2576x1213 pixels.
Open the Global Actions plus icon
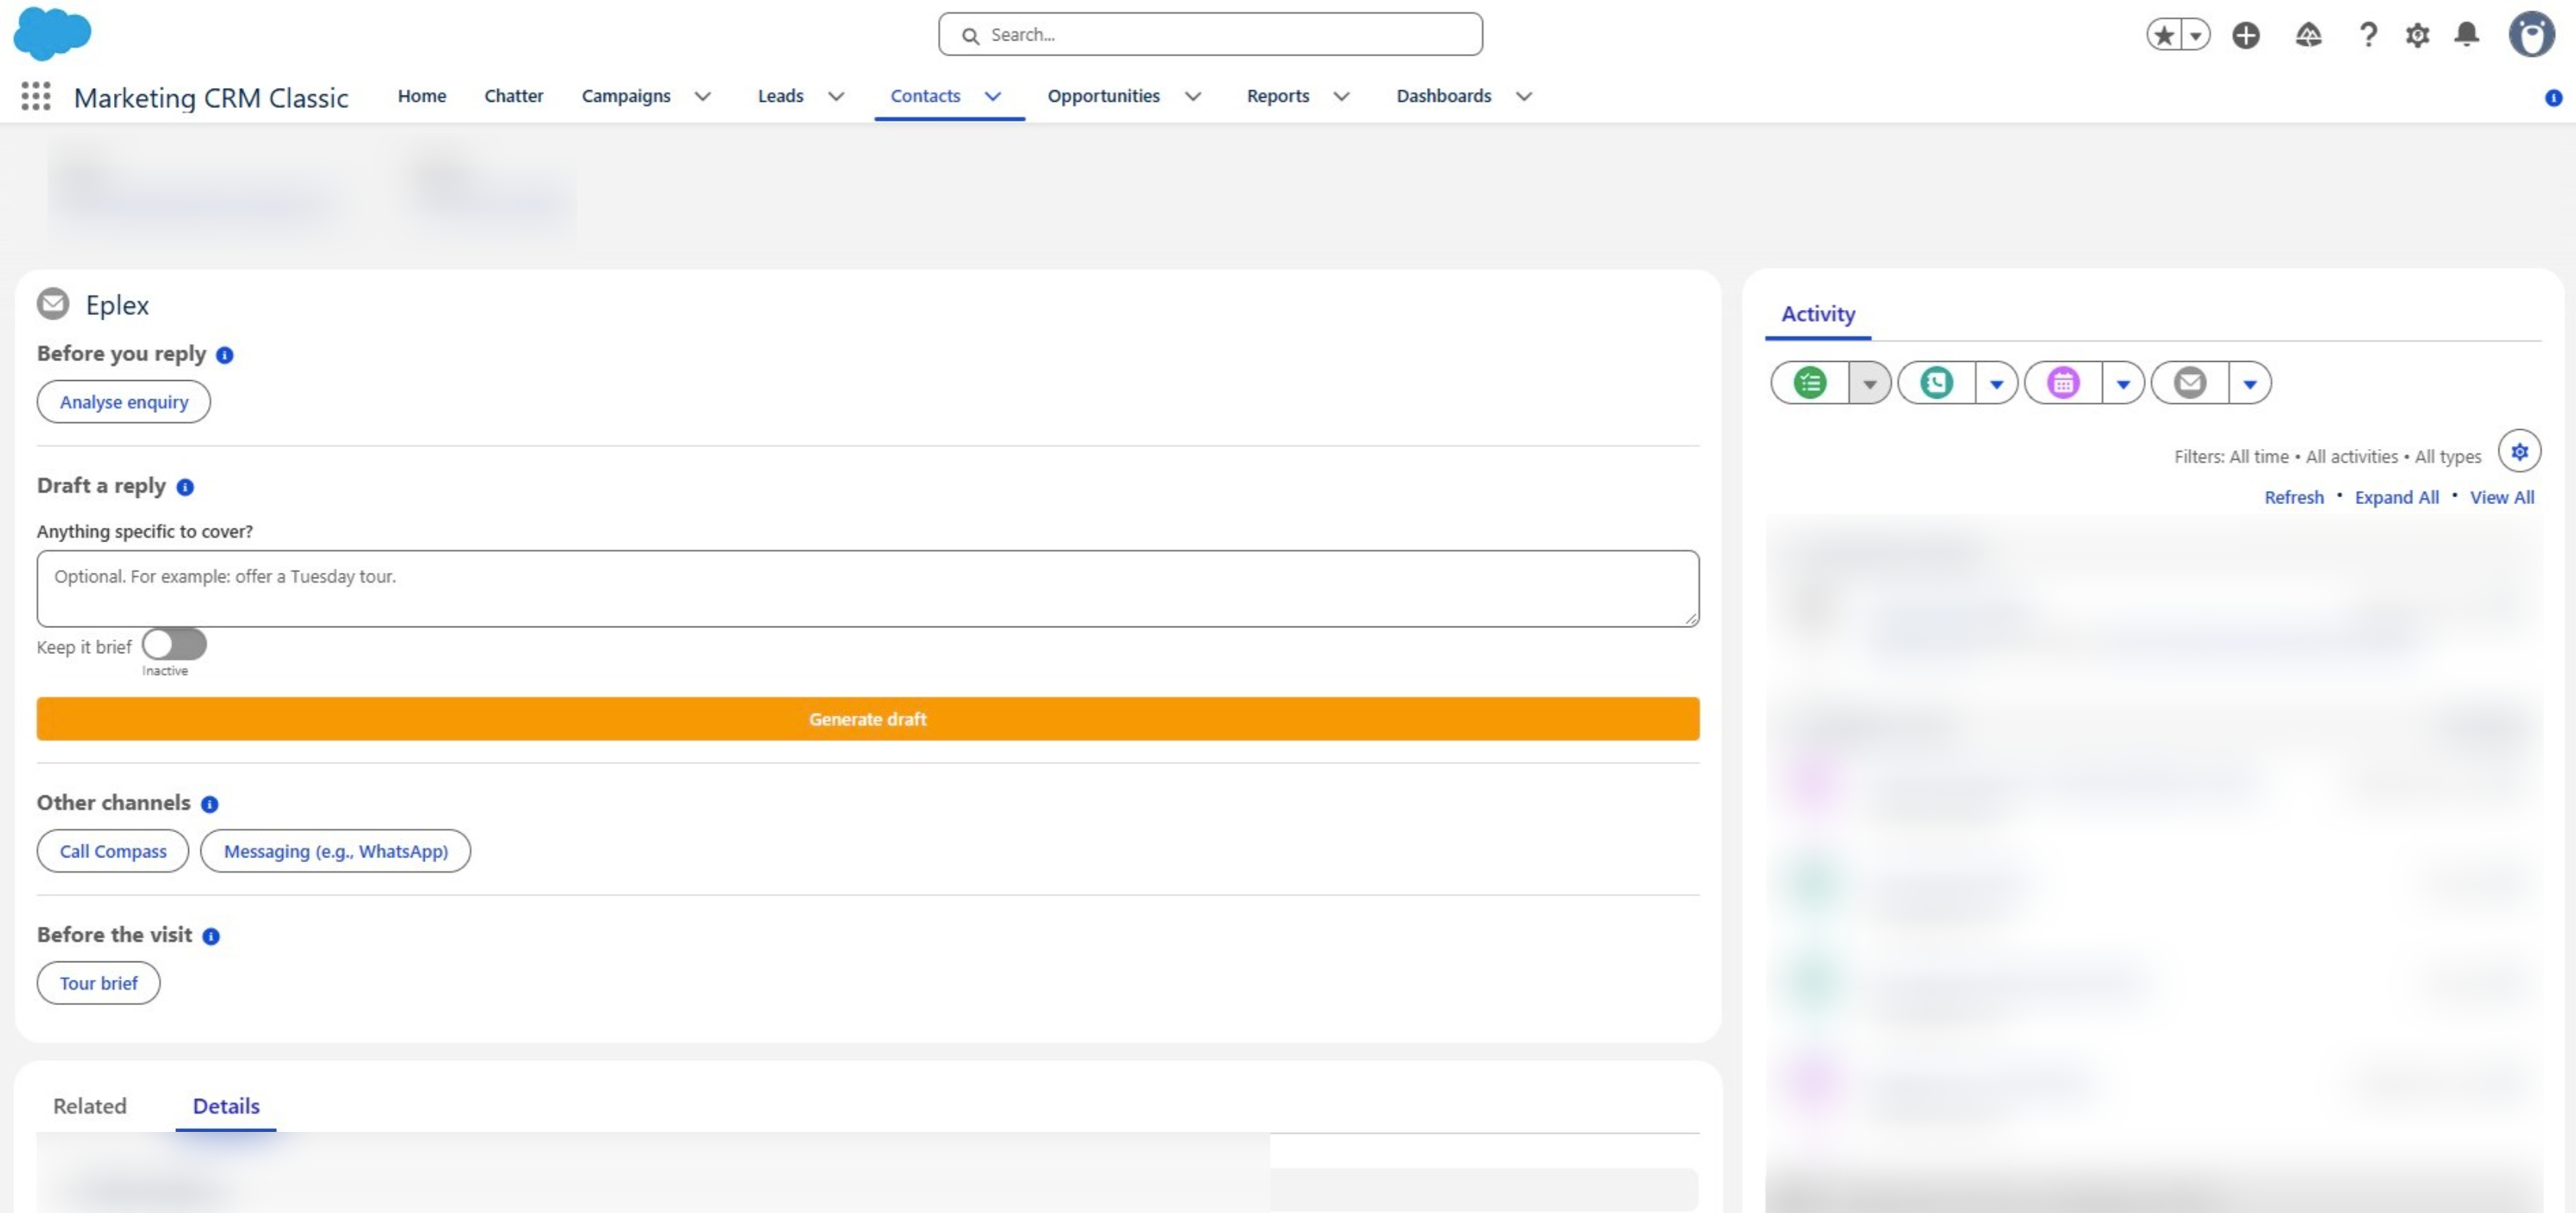pos(2246,35)
